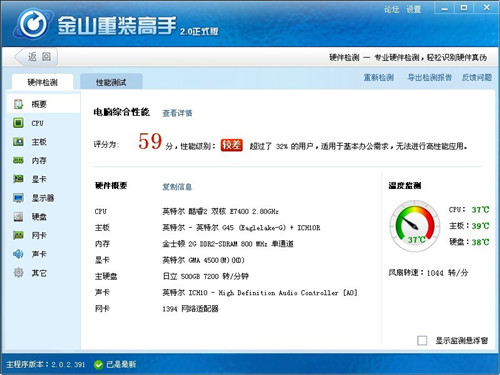Click the 已是最新 status text
Image resolution: width=500 pixels, height=375 pixels.
point(121,364)
